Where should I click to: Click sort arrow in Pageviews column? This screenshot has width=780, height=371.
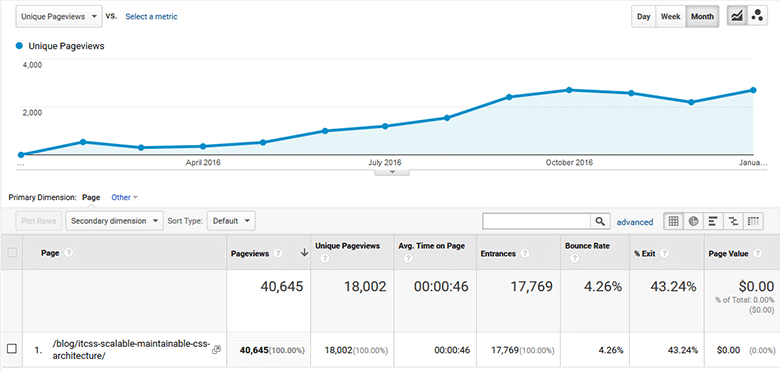304,253
